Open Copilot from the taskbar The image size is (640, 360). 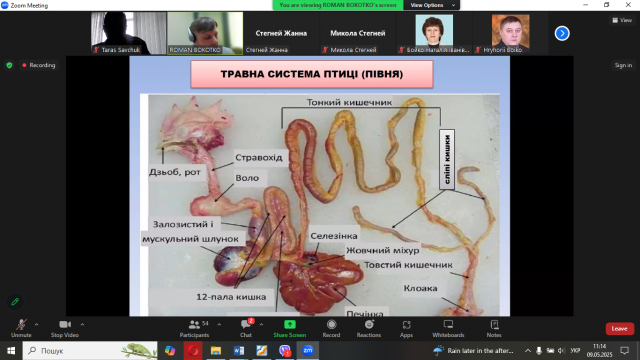pos(170,351)
